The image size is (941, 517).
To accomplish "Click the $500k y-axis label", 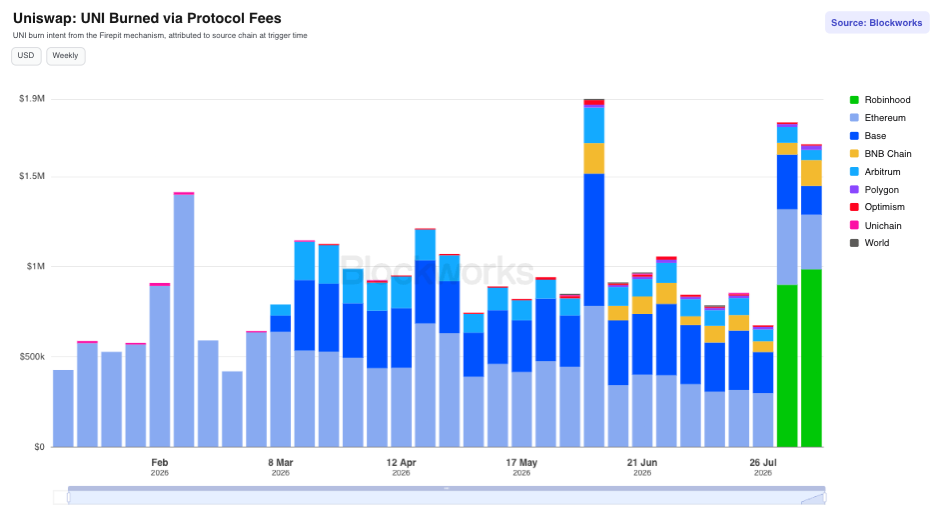I will 32,357.
